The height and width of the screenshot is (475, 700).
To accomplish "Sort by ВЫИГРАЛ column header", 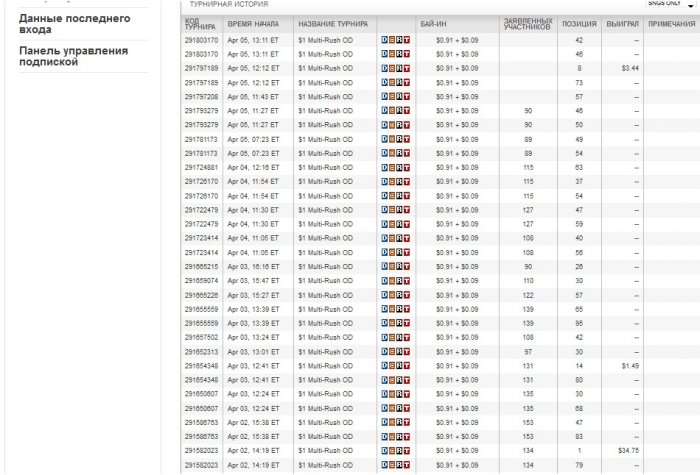I will 622,24.
